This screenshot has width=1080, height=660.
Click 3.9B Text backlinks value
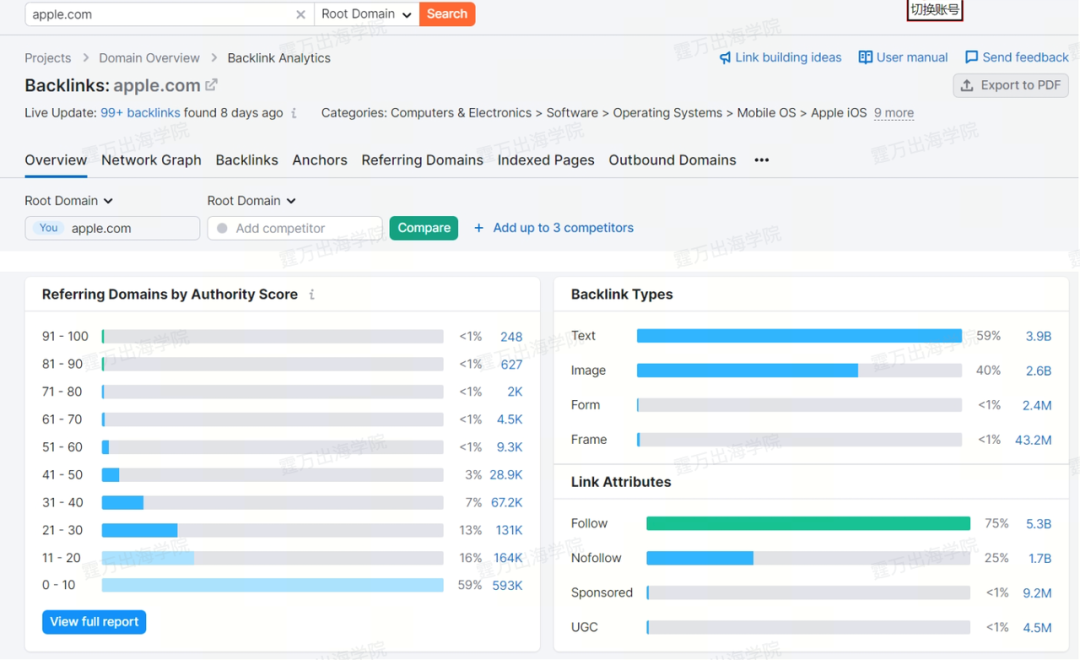[1038, 336]
